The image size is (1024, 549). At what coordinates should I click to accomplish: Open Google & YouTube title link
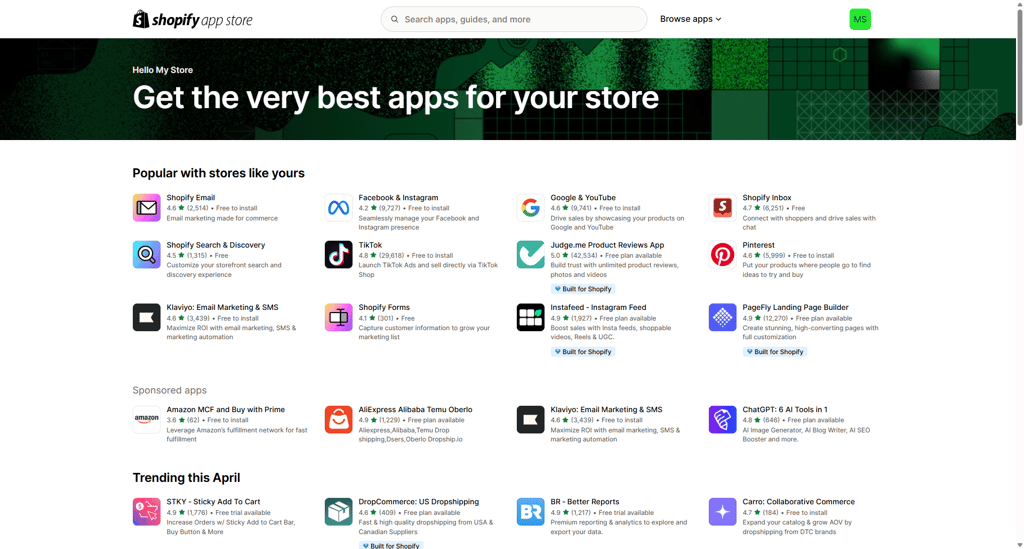coord(583,198)
